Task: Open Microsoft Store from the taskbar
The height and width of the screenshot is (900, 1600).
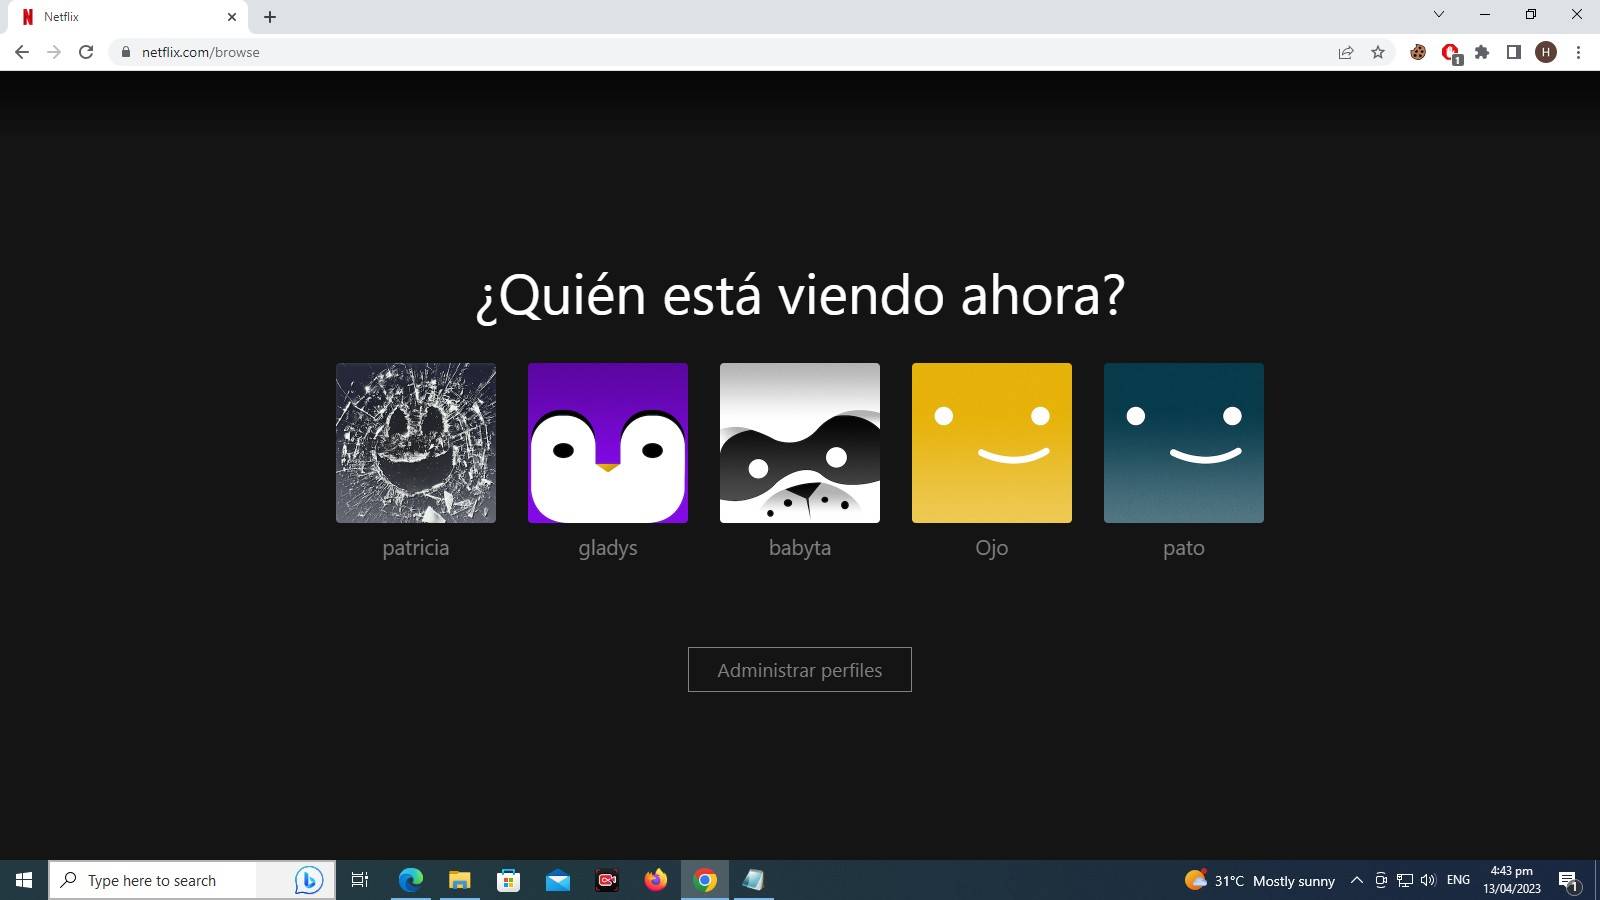Action: click(509, 880)
